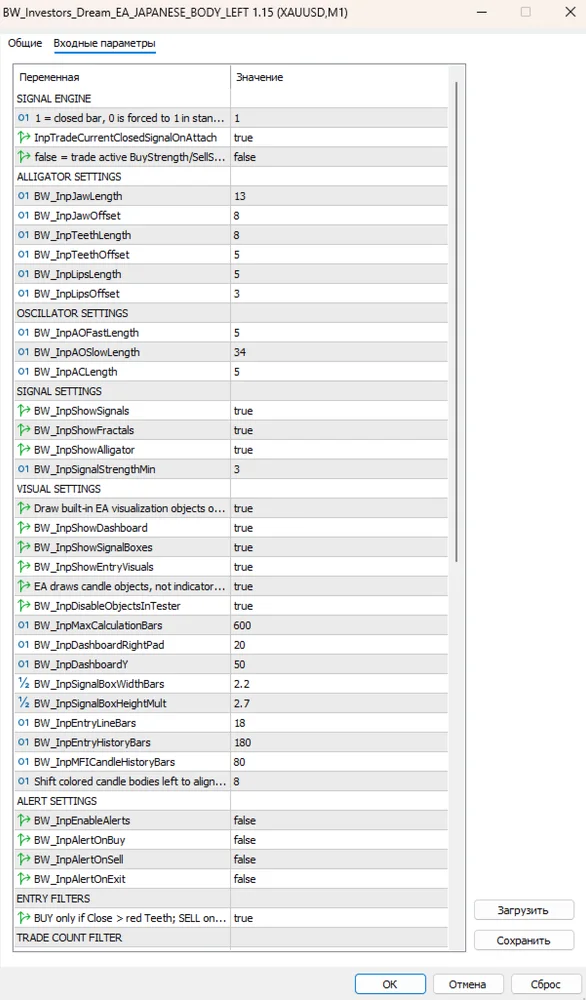Open true dropdown for BW_InpDisableObjectsInTester
586x1000 pixels.
pos(339,606)
